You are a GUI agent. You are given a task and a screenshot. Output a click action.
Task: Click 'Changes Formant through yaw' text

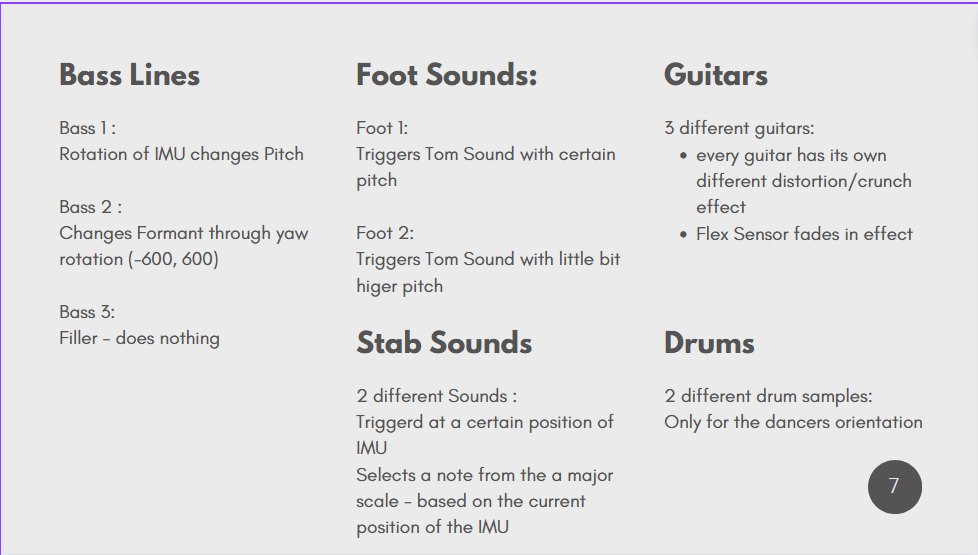coord(184,234)
